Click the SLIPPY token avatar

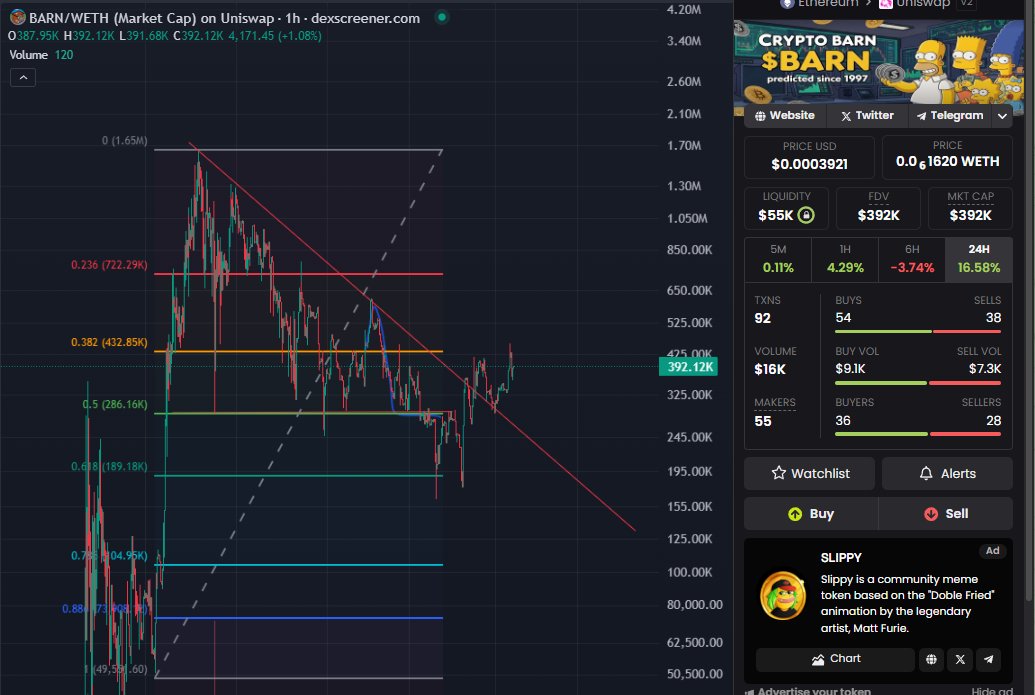tap(783, 595)
